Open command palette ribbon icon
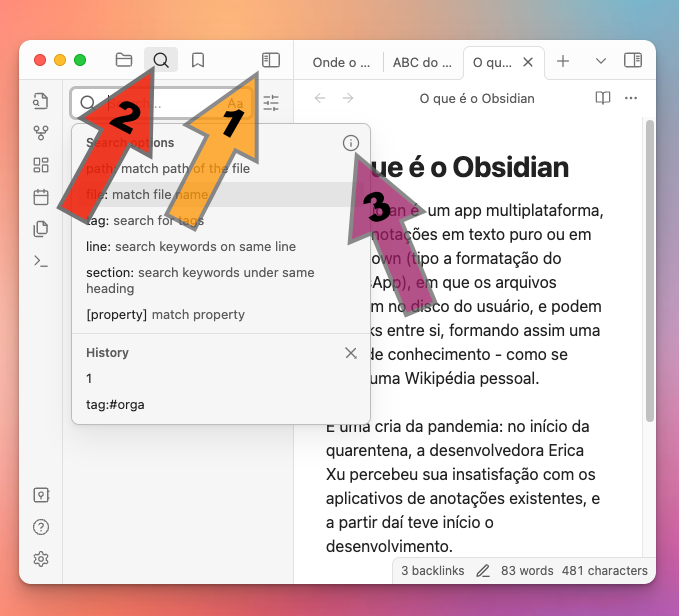Image resolution: width=679 pixels, height=616 pixels. click(41, 261)
